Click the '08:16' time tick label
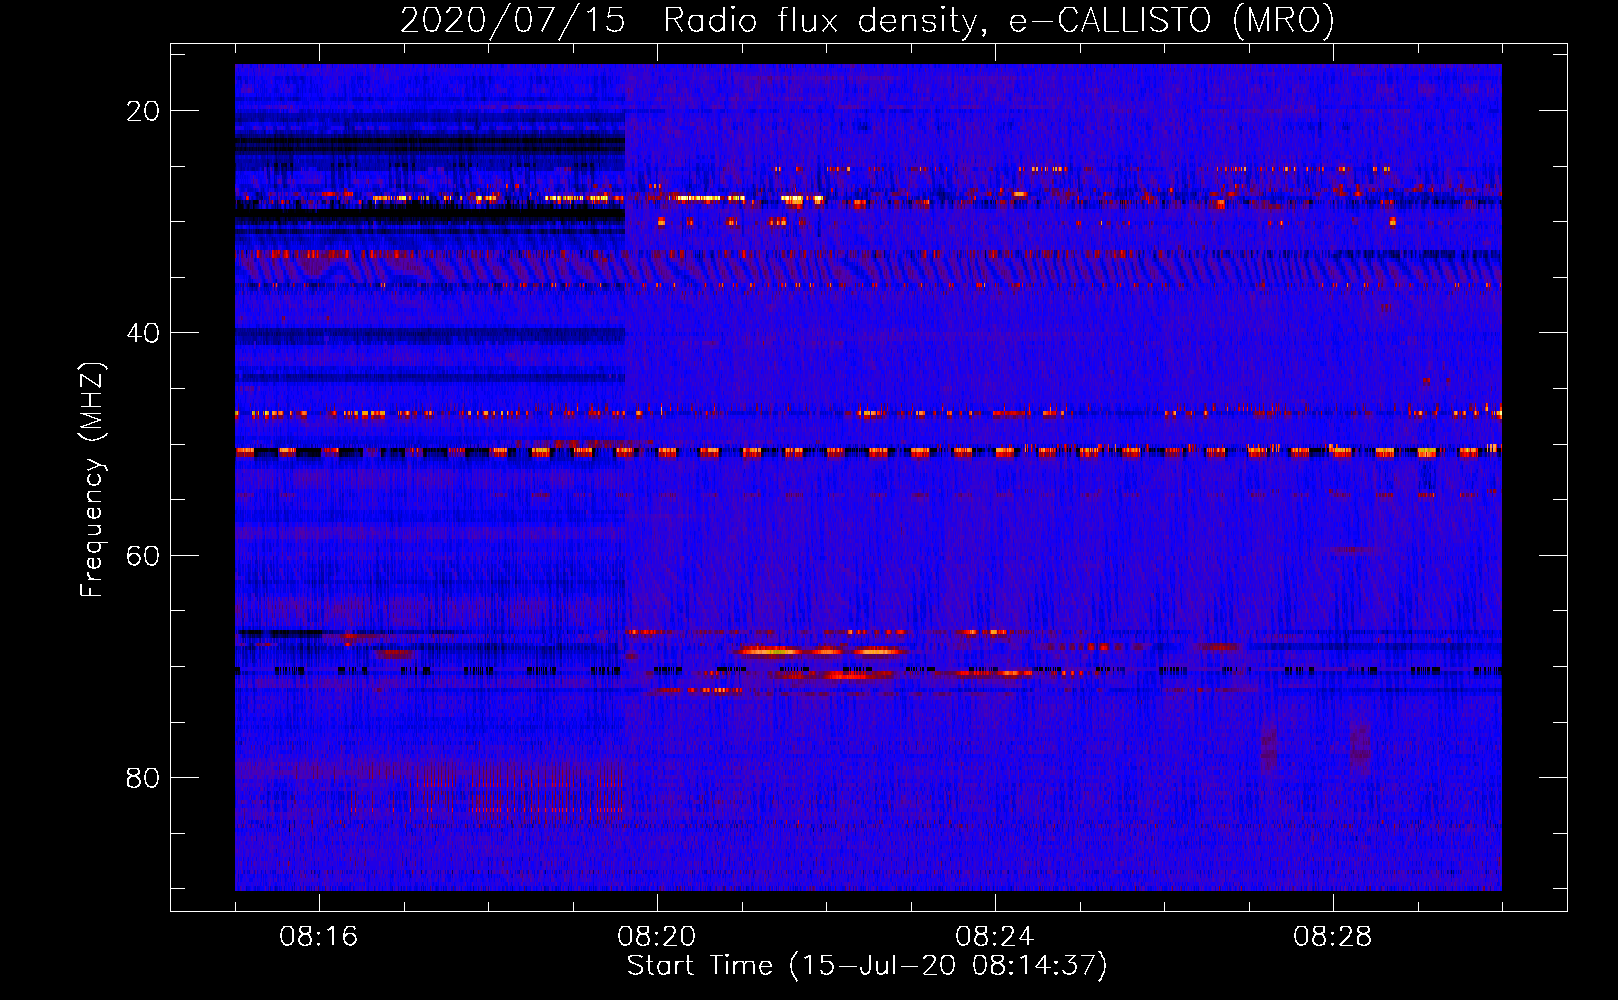This screenshot has height=1000, width=1618. [319, 937]
